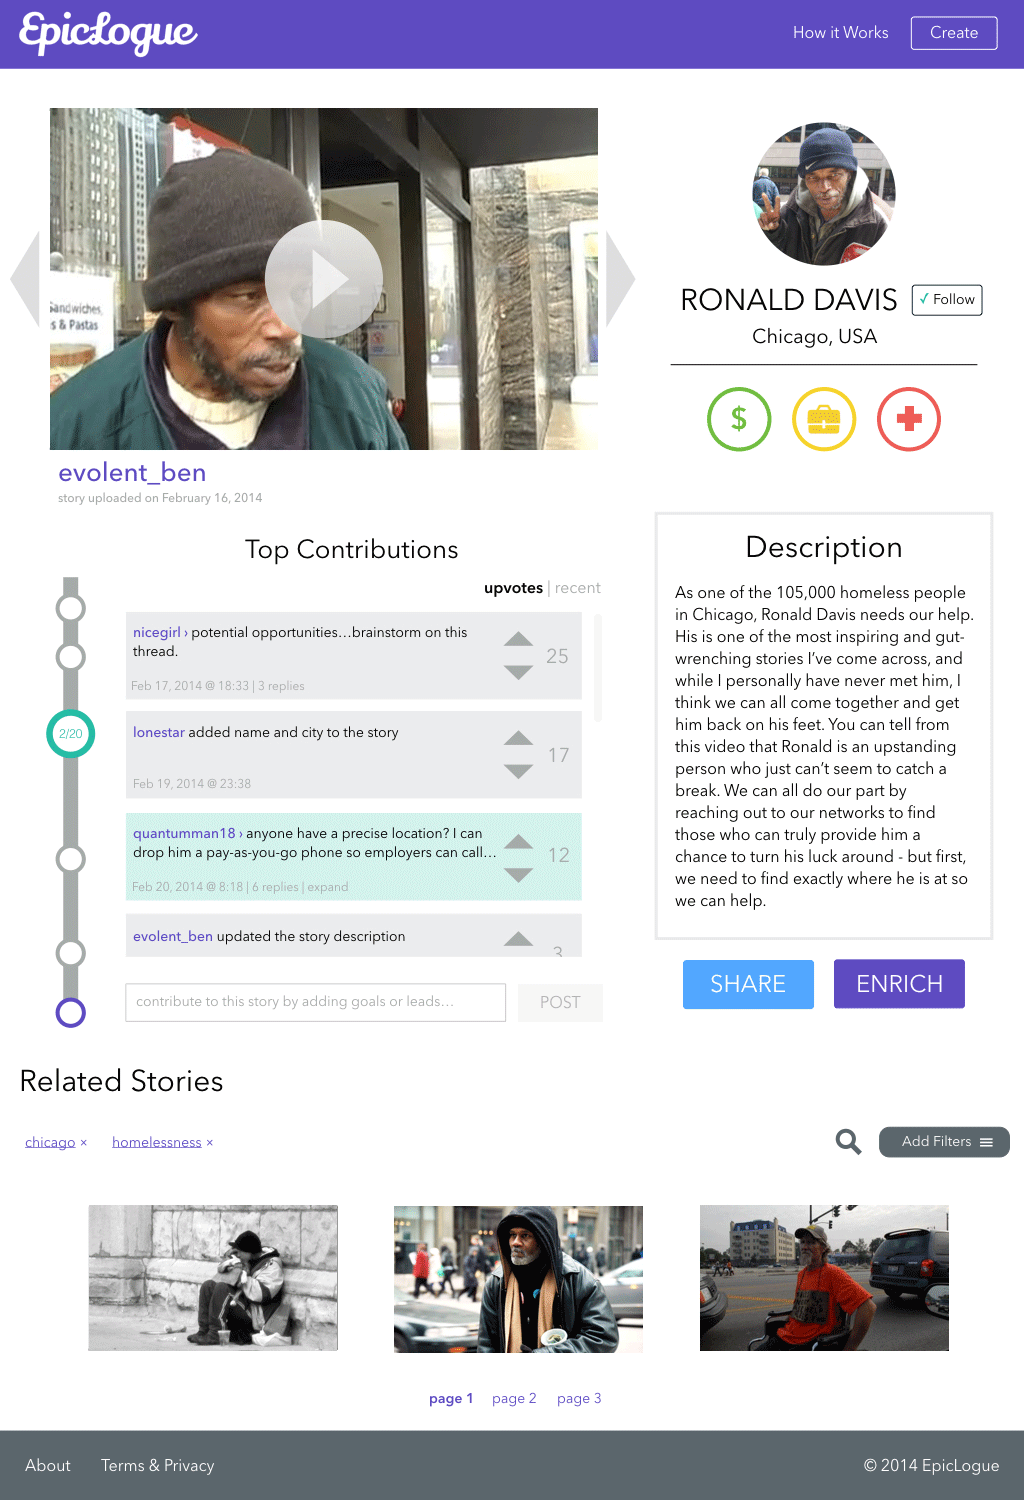Image resolution: width=1024 pixels, height=1500 pixels.
Task: Expand the quantumman18 thread replies
Action: click(x=328, y=887)
